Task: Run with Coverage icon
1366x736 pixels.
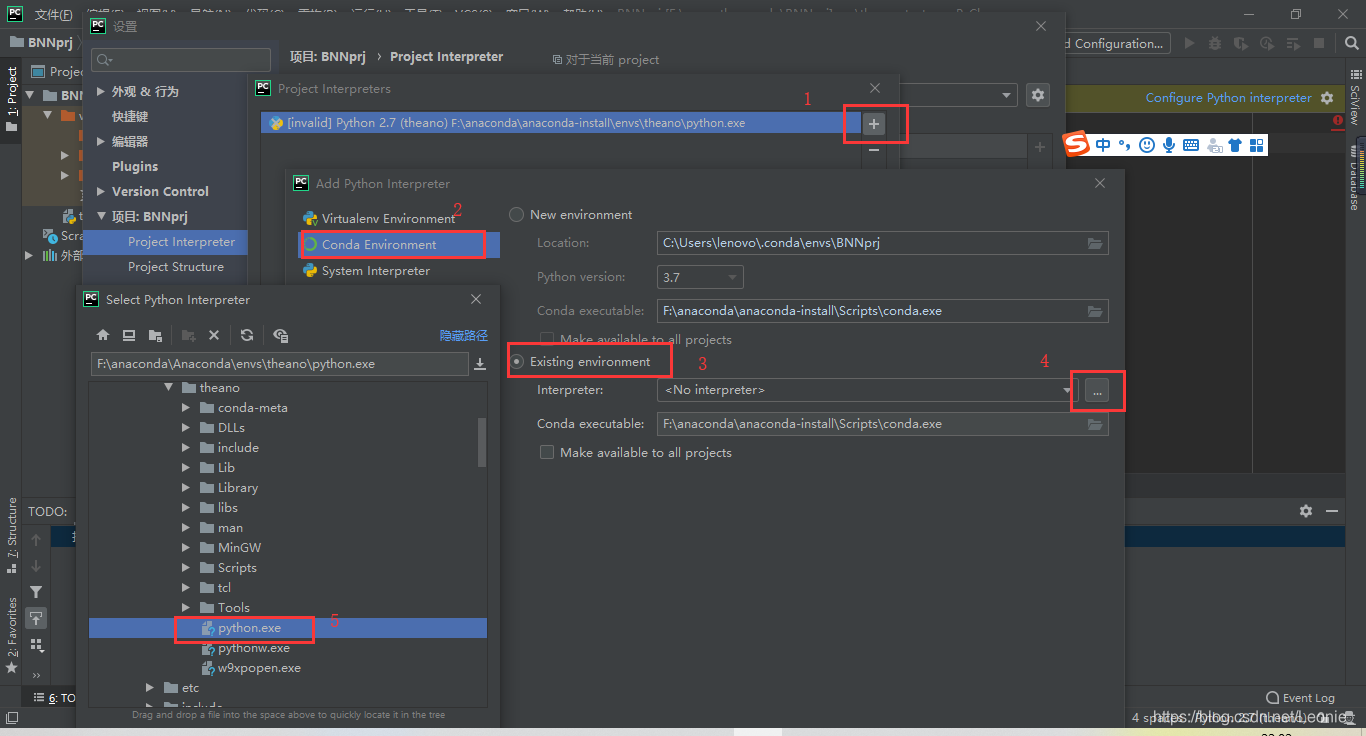Action: pos(1241,43)
